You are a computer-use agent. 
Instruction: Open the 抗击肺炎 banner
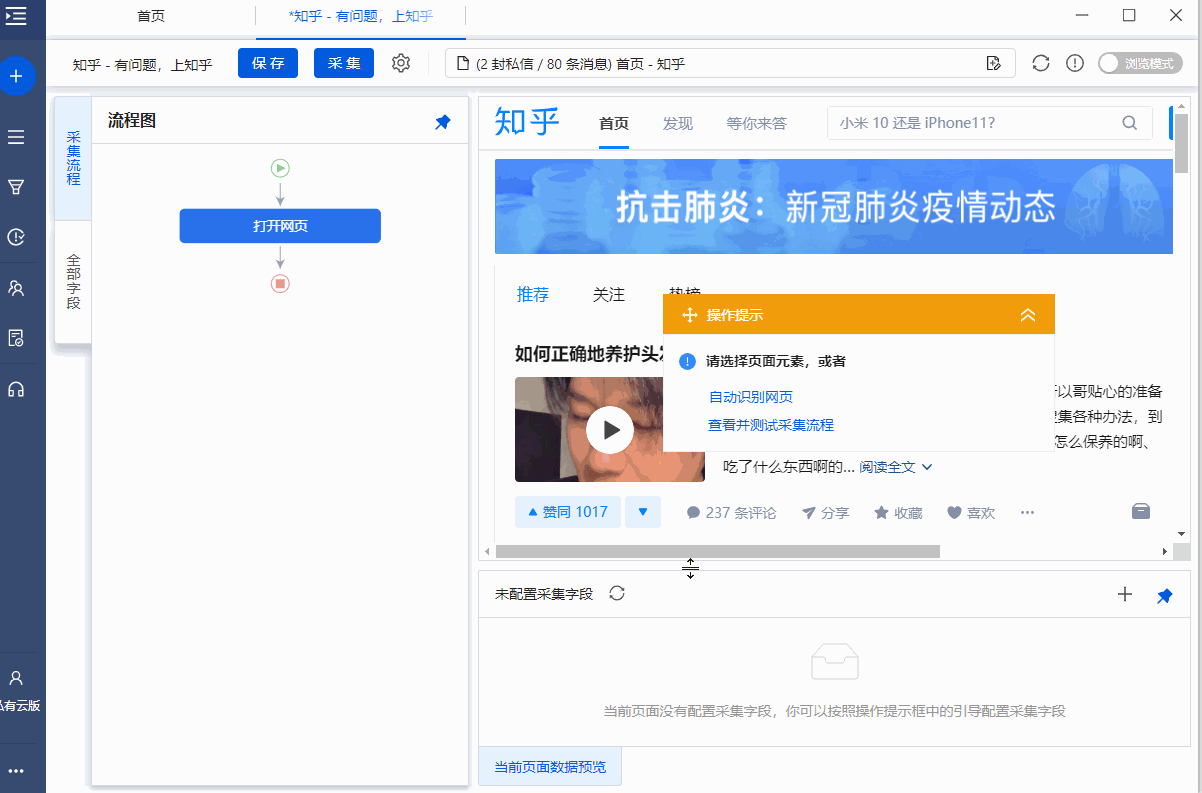pyautogui.click(x=834, y=206)
